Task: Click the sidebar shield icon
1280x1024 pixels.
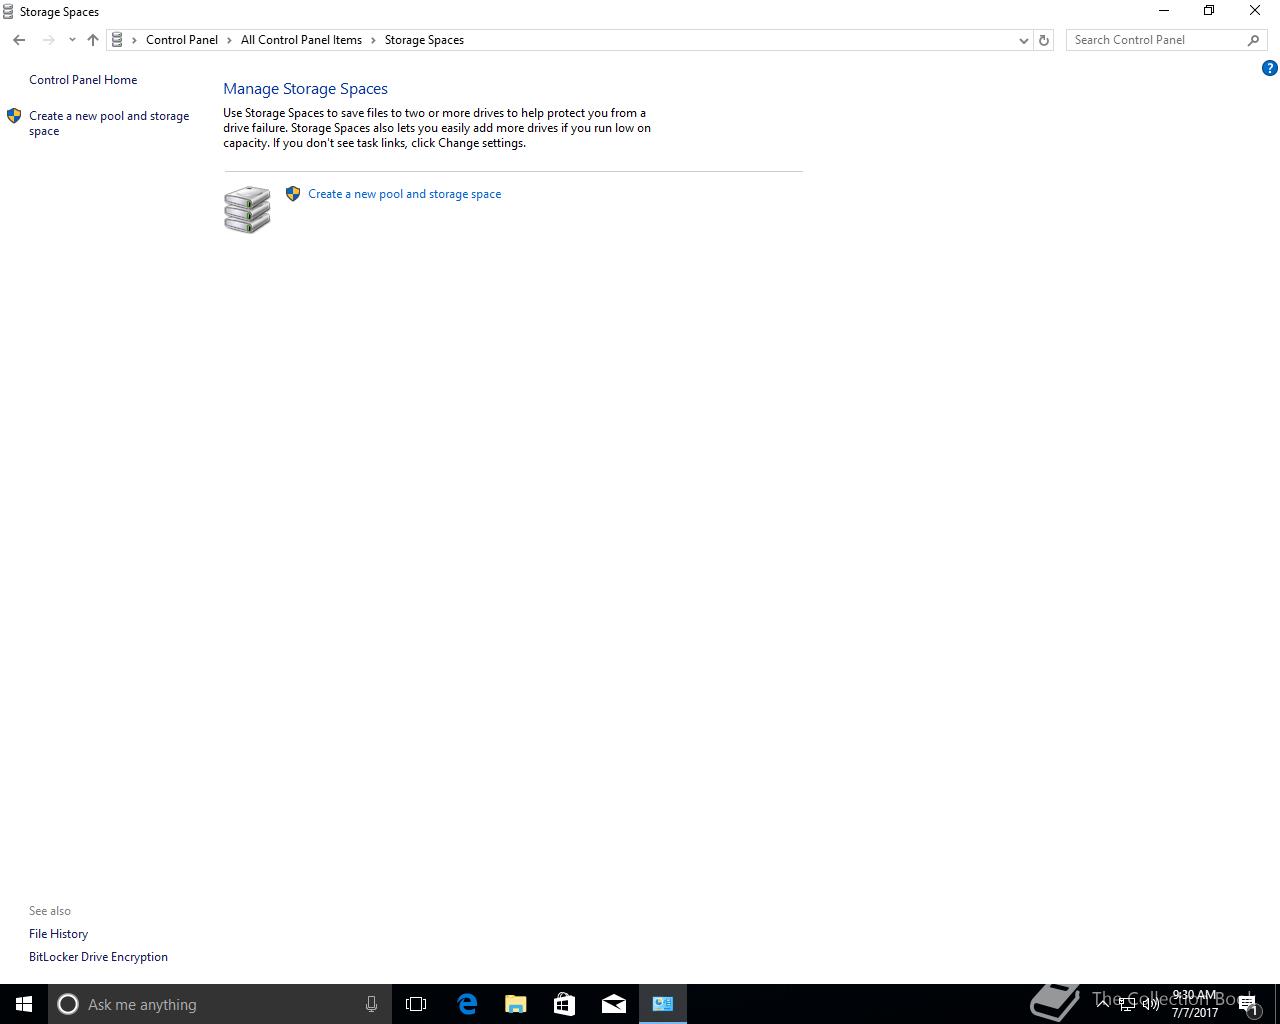Action: [x=14, y=116]
